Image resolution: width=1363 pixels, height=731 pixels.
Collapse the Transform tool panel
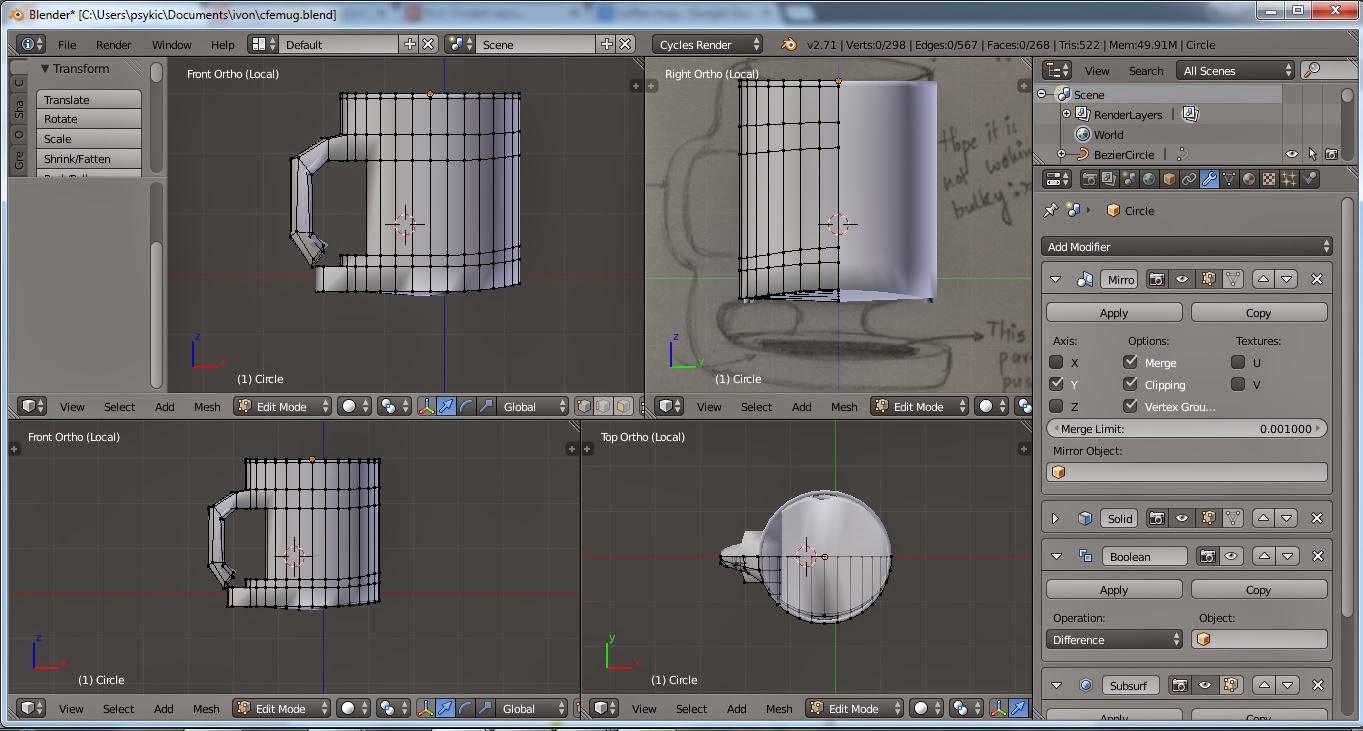pos(45,68)
